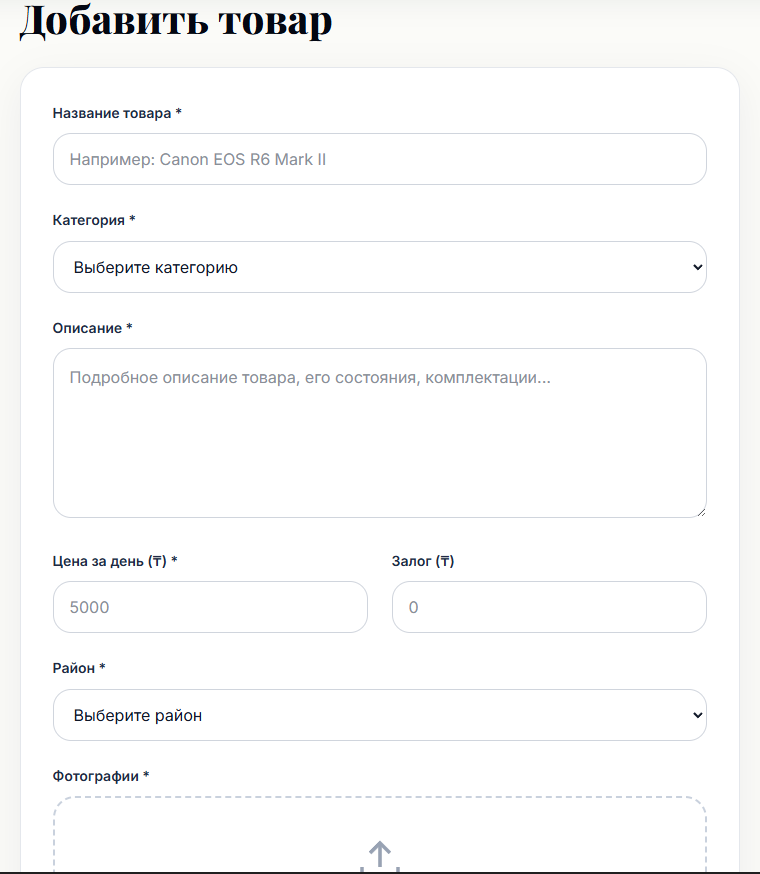This screenshot has width=760, height=874.
Task: Click the 'Район *' field label
Action: (79, 668)
